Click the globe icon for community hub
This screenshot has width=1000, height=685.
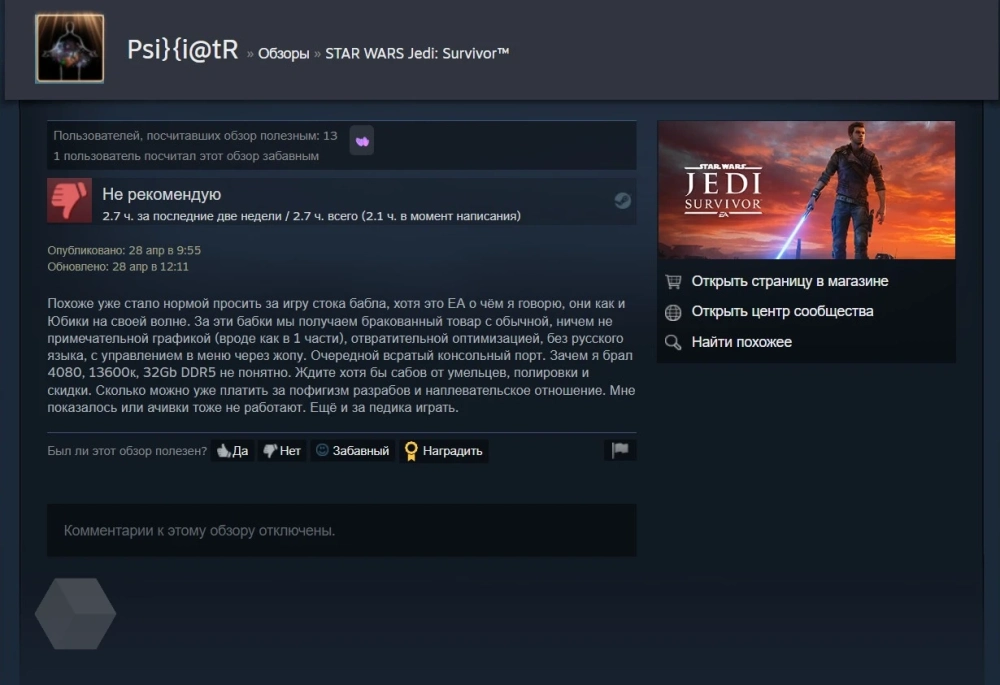click(x=673, y=312)
